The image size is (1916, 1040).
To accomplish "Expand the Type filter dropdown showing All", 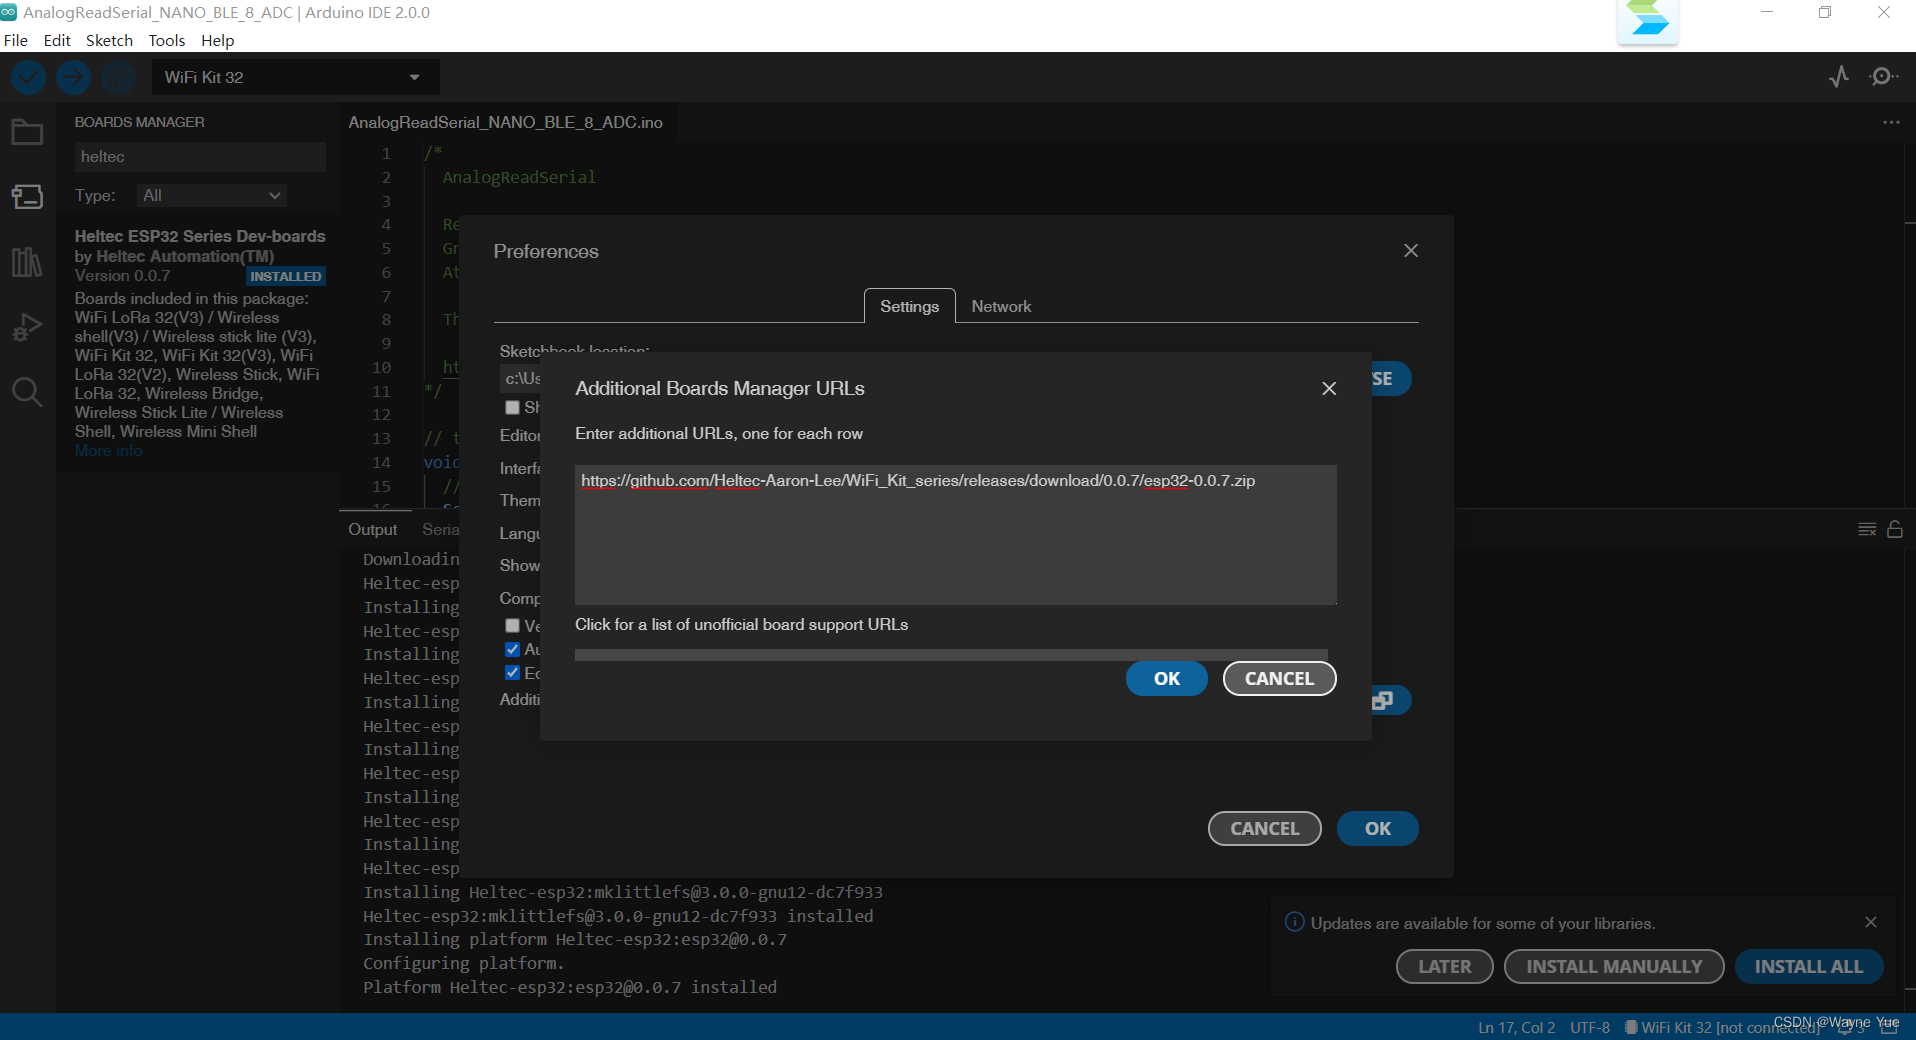I will pyautogui.click(x=210, y=195).
